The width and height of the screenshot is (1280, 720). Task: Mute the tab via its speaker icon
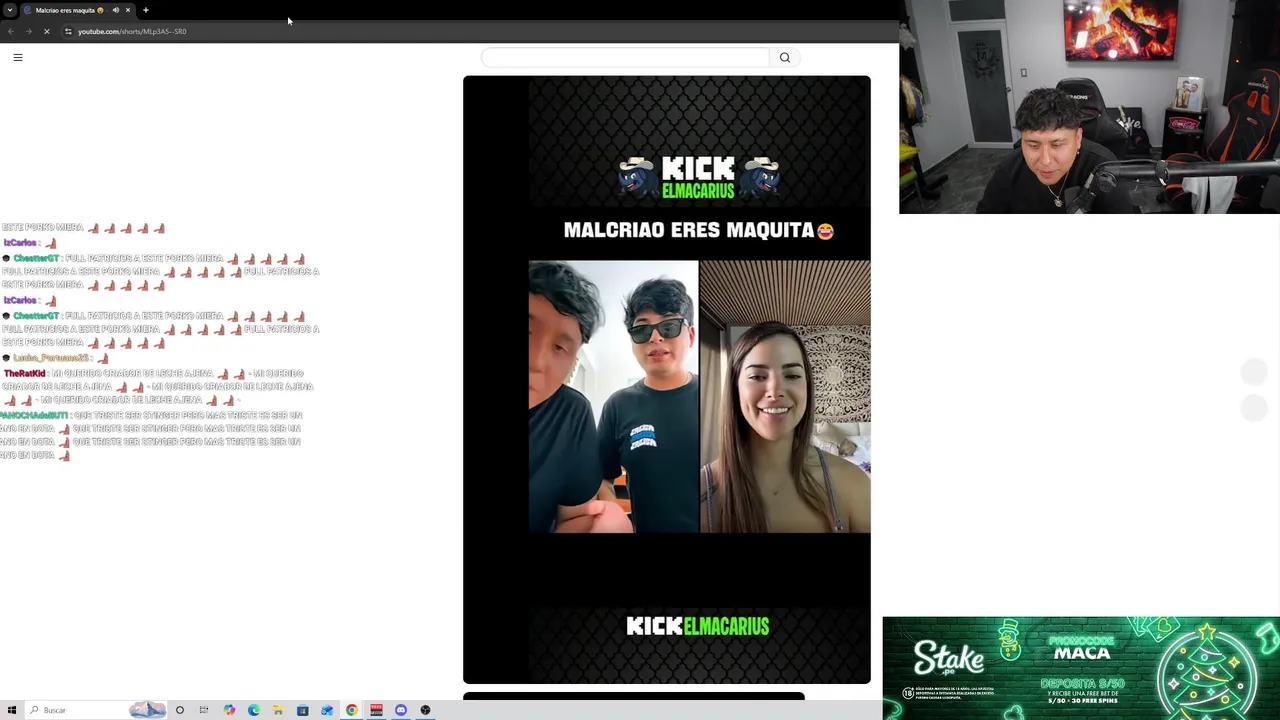click(115, 10)
